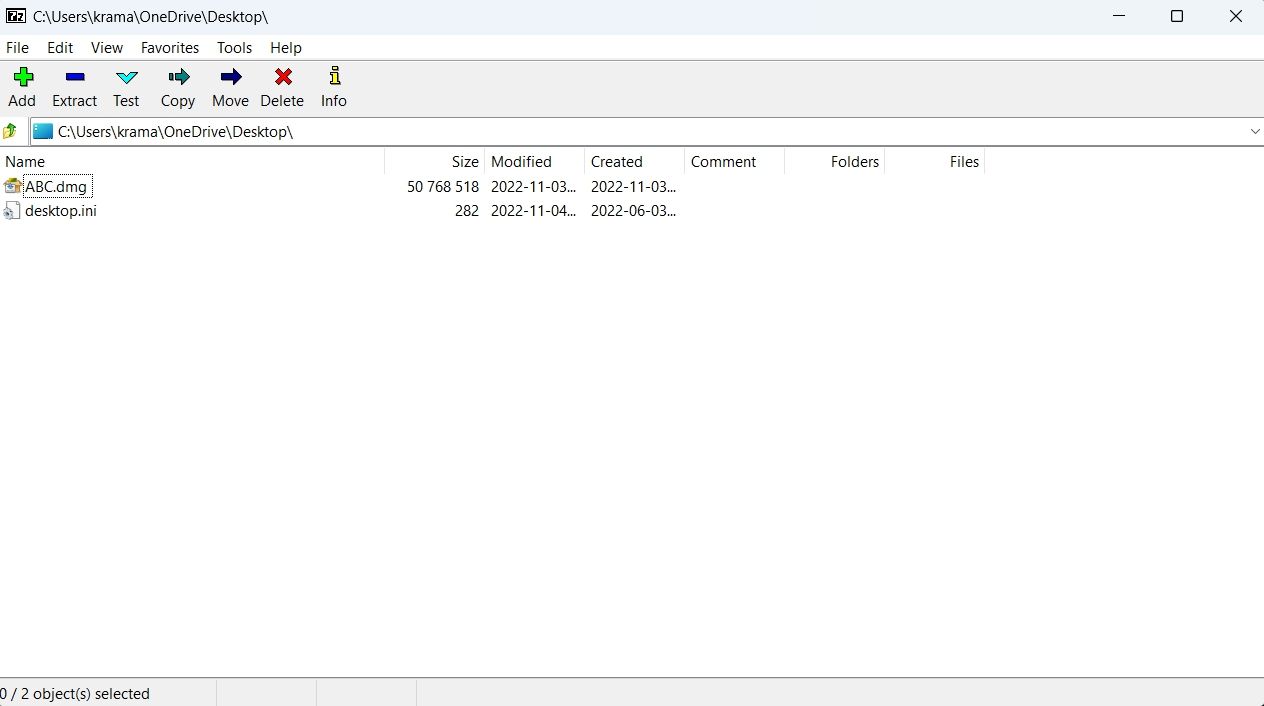
Task: Click the up one level folder icon
Action: [10, 131]
